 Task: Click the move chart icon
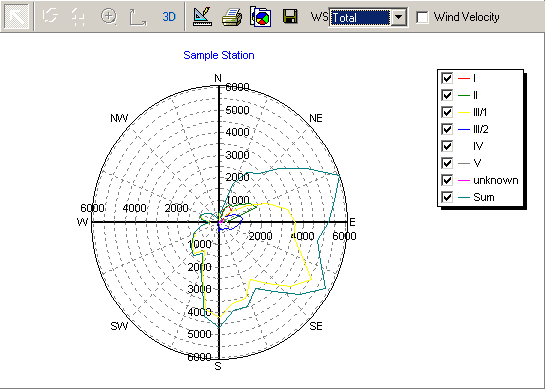78,17
